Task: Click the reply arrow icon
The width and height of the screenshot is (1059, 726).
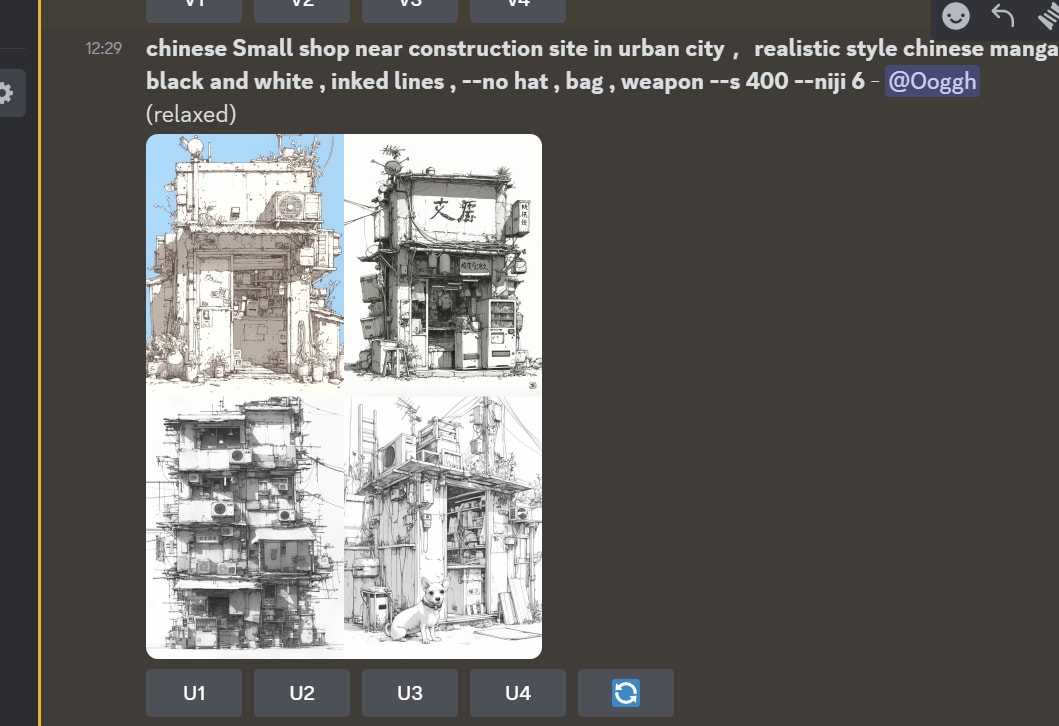Action: (1003, 16)
